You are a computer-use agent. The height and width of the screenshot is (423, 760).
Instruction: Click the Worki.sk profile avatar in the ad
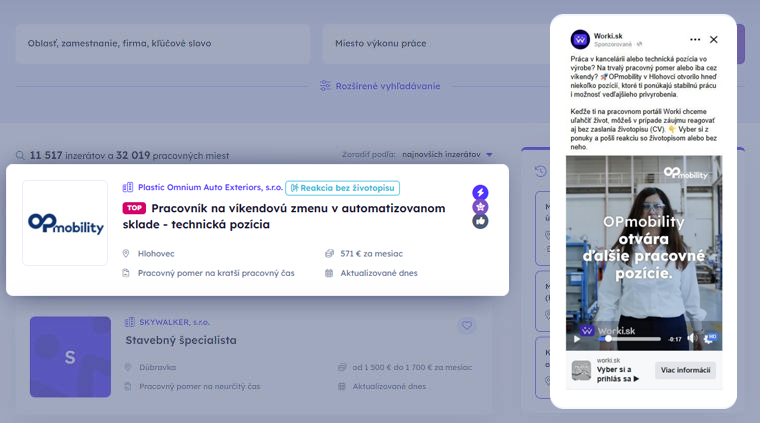[x=580, y=40]
